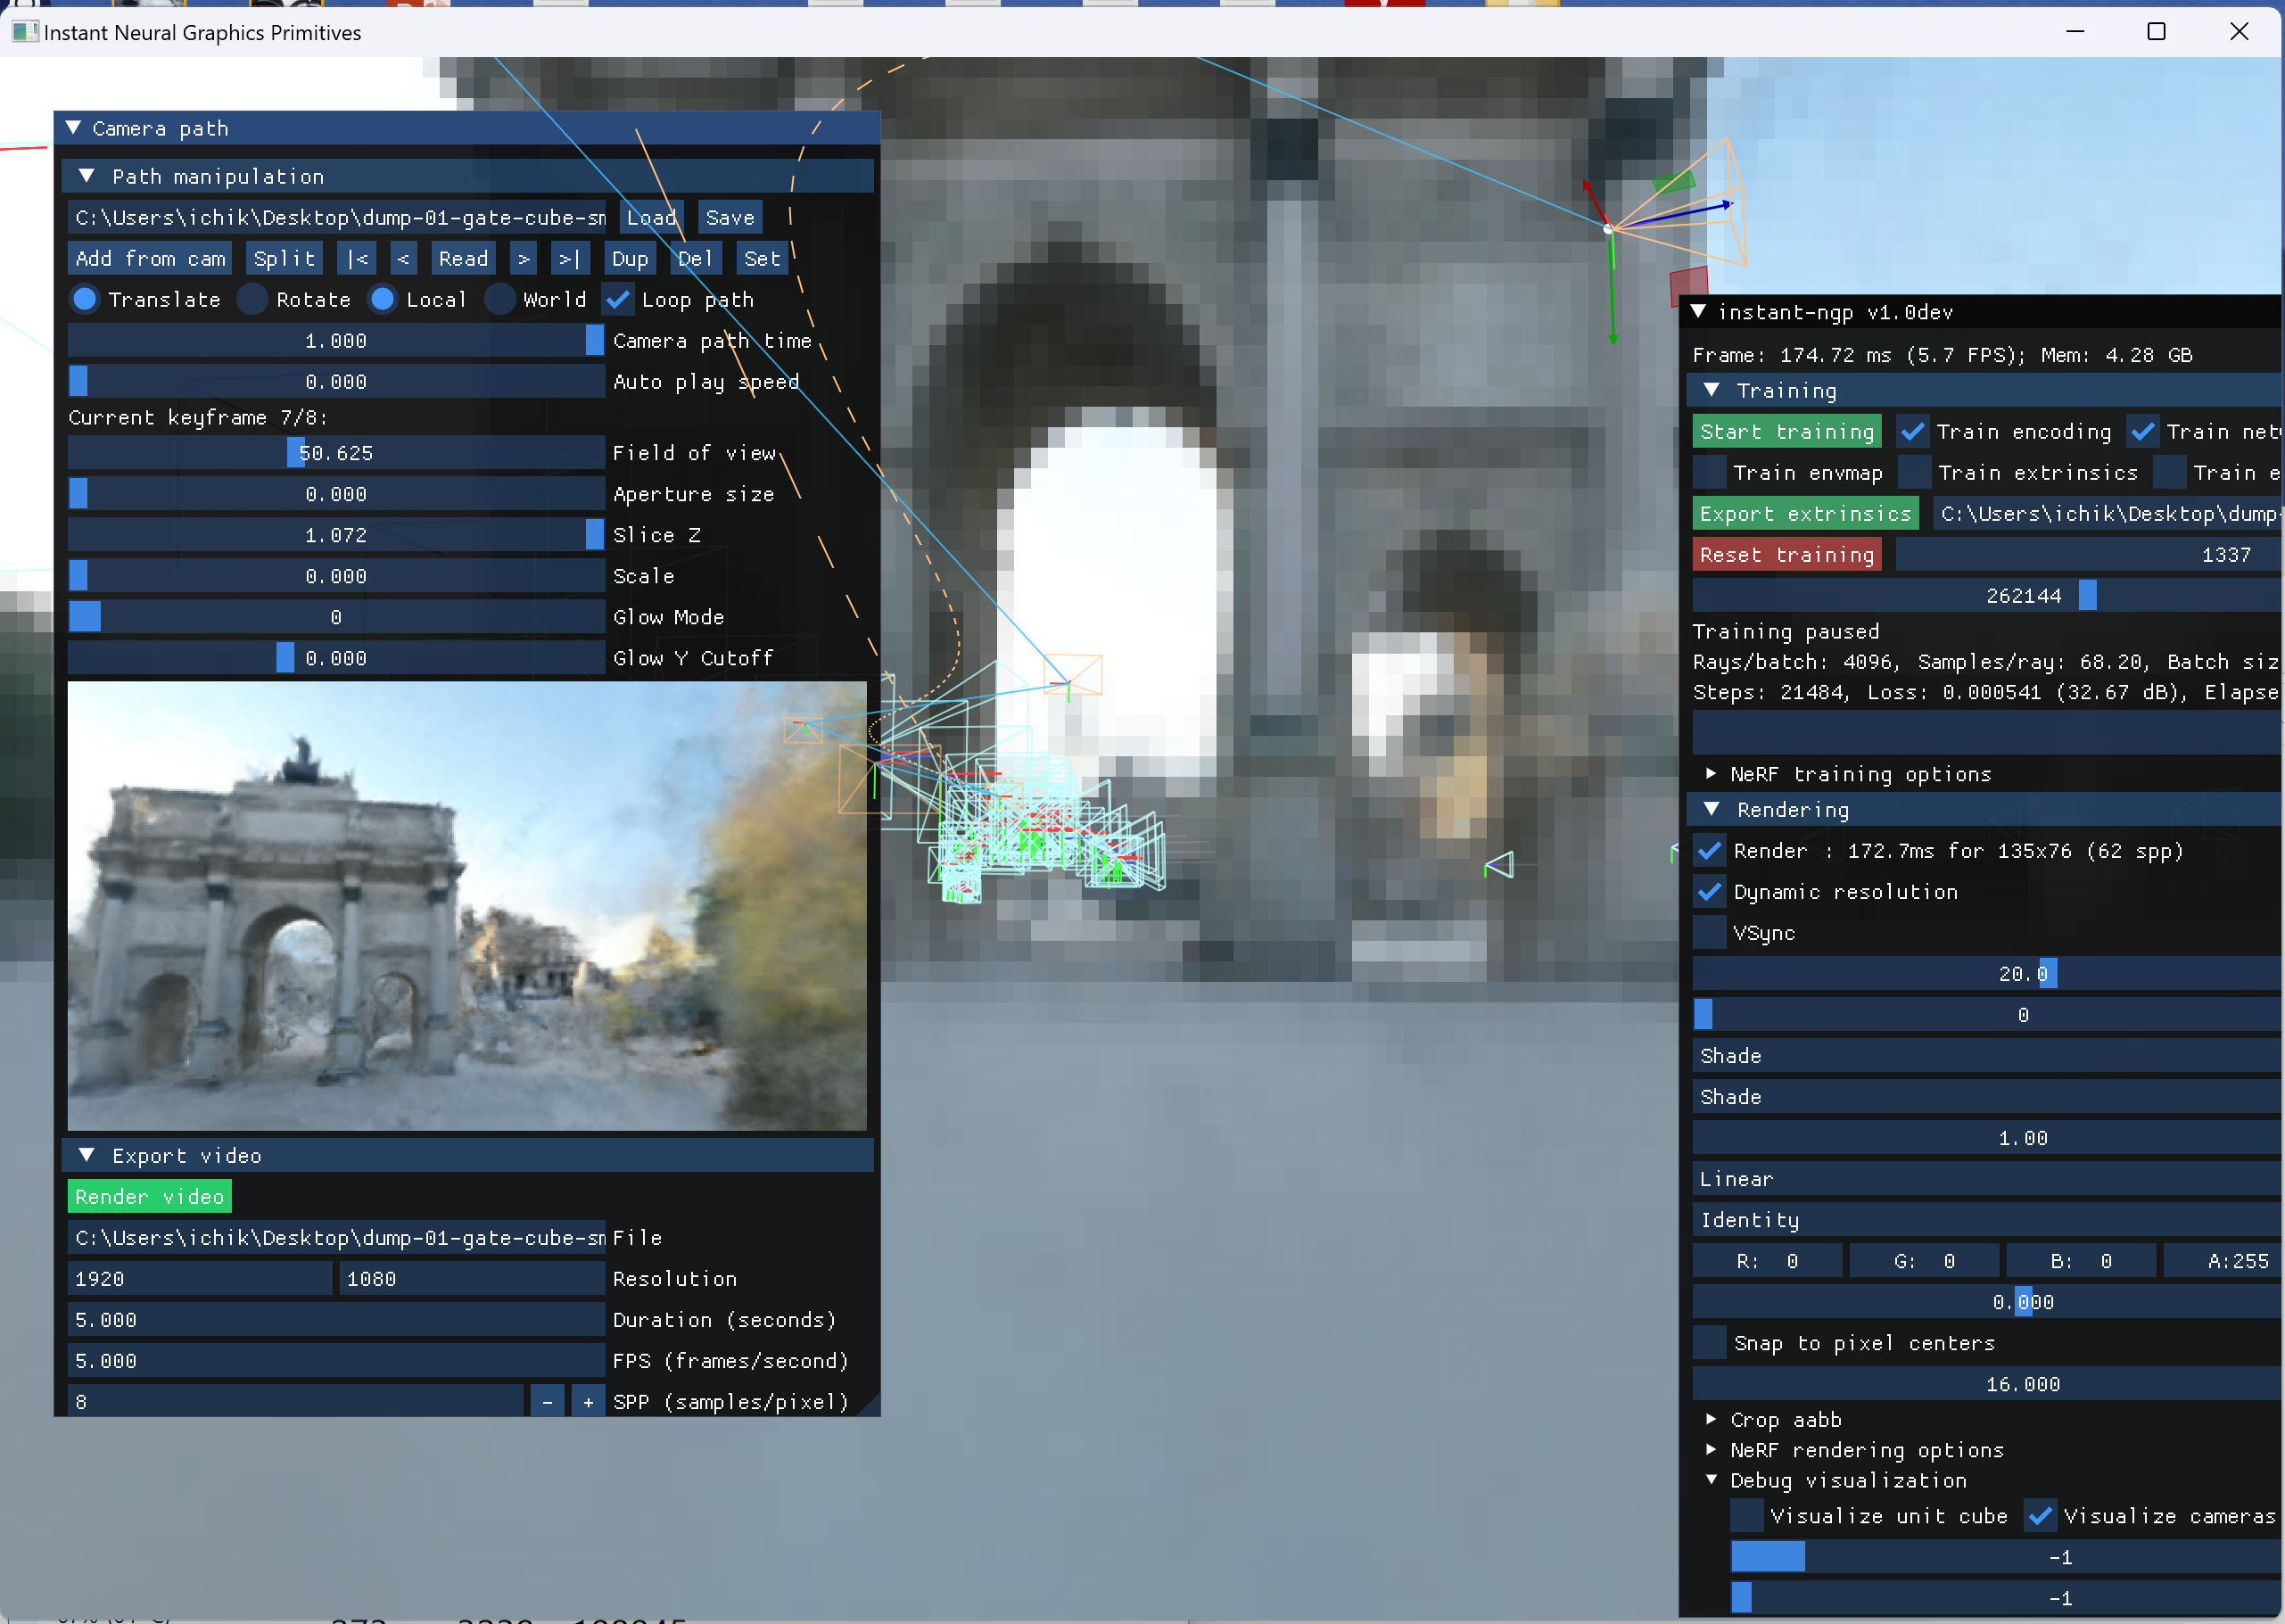Open the first Shade dropdown

coord(1988,1056)
